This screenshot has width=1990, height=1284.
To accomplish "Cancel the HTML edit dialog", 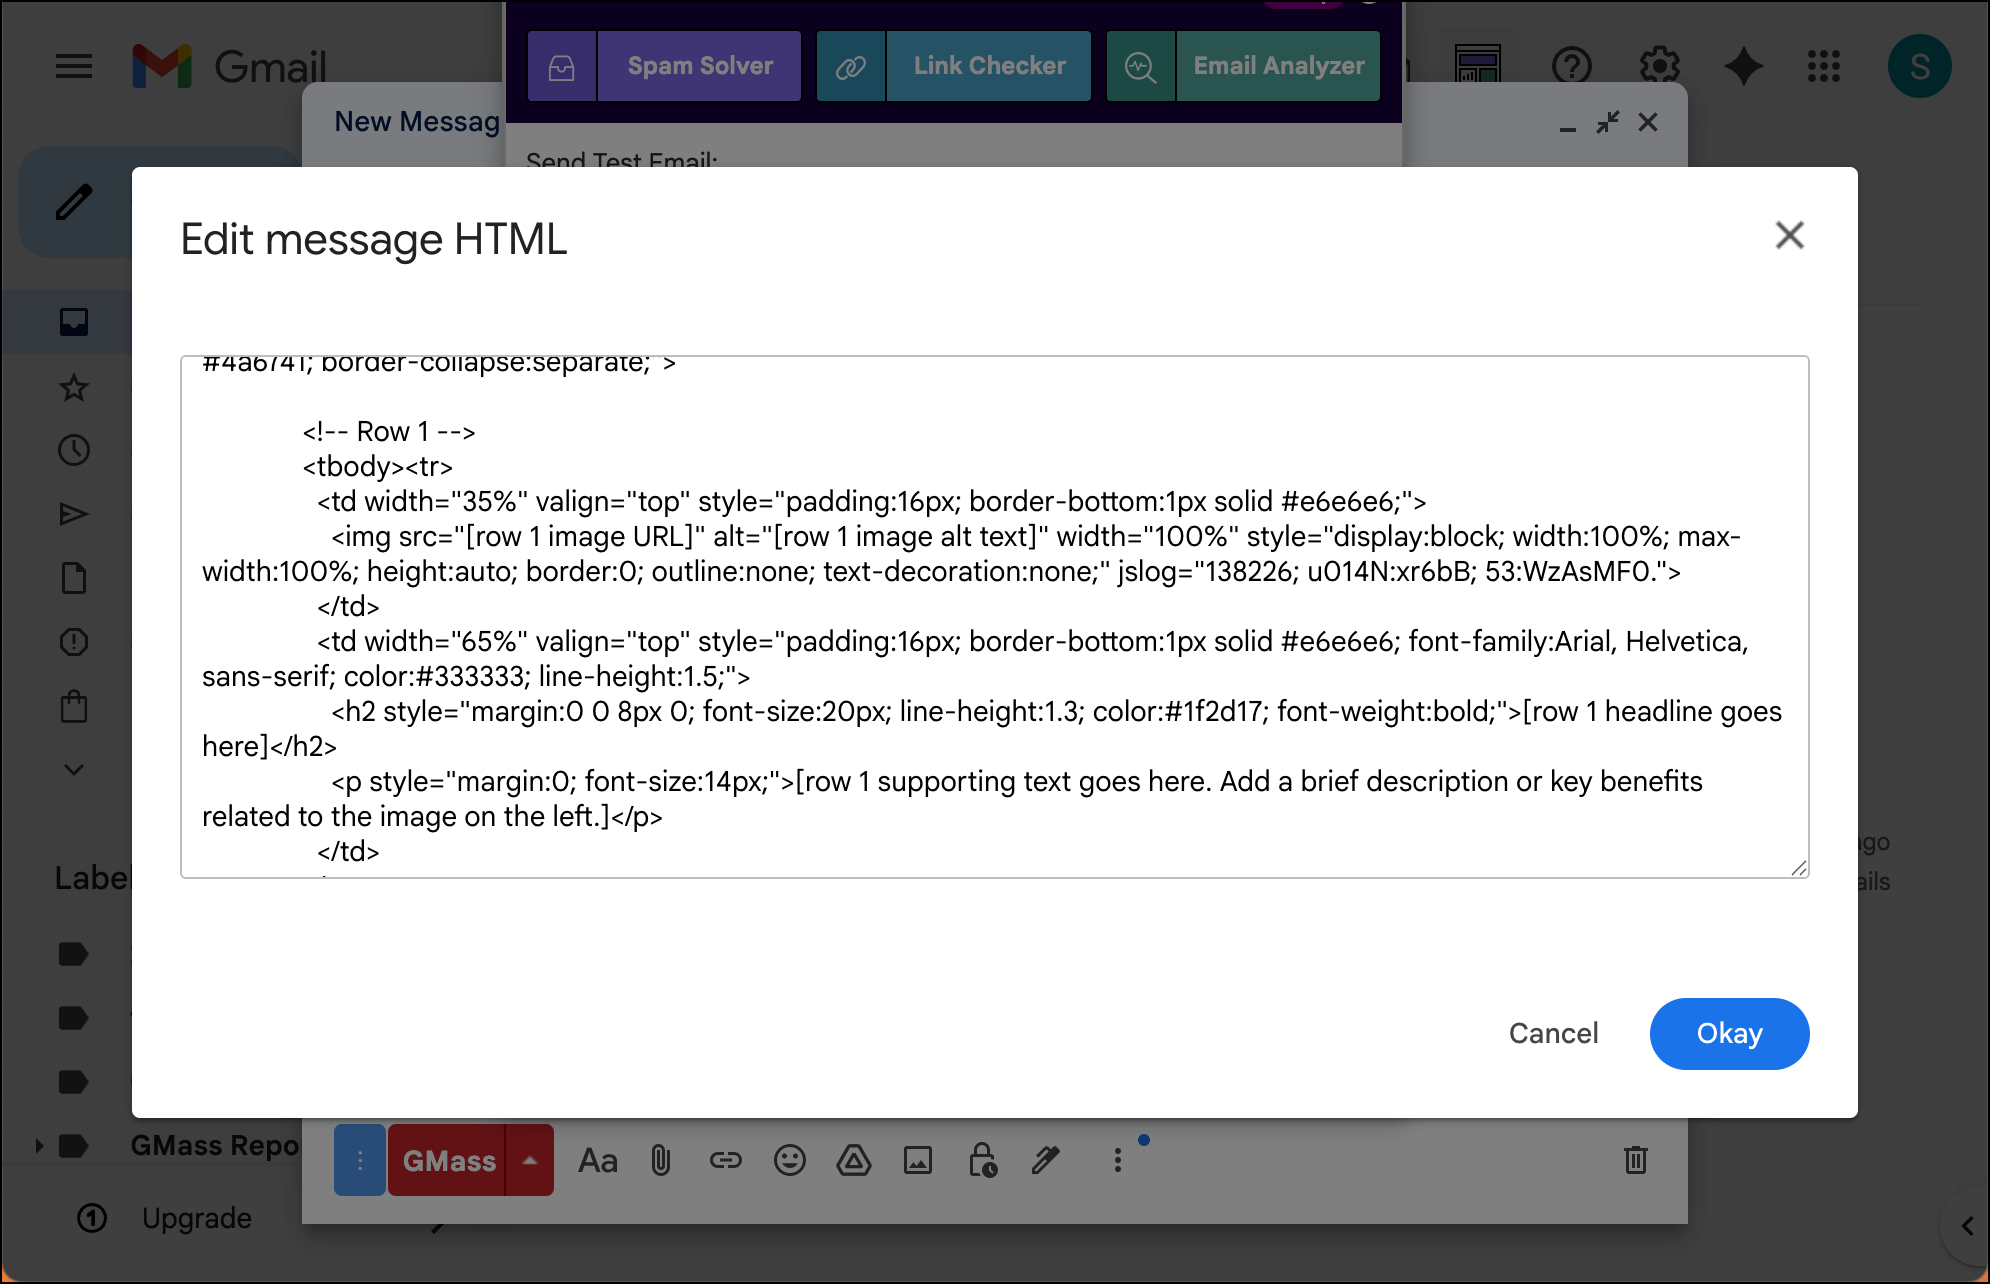I will pyautogui.click(x=1552, y=1033).
